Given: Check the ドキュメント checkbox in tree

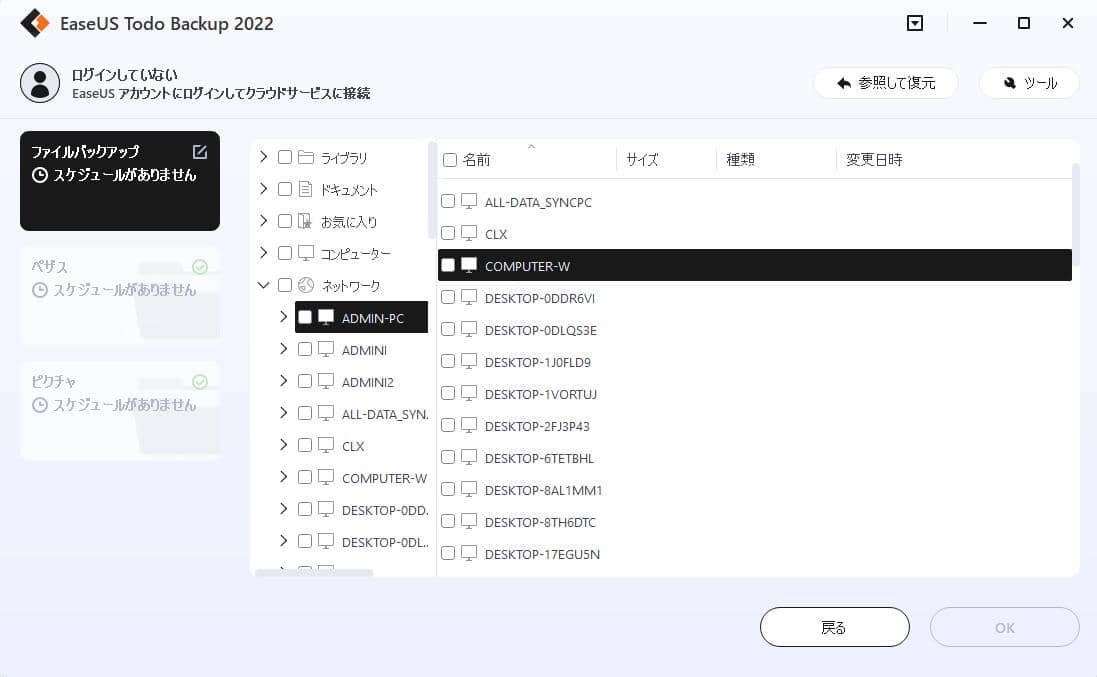Looking at the screenshot, I should (285, 189).
